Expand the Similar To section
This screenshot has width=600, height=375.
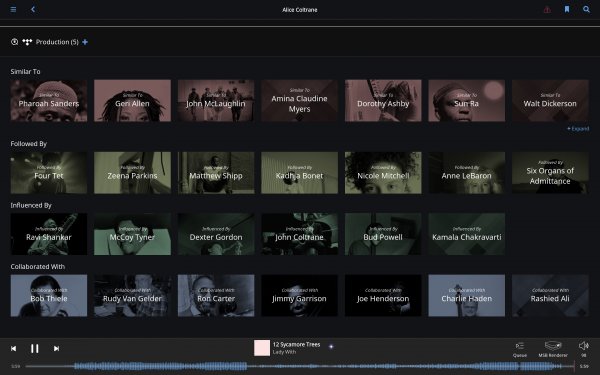[x=578, y=129]
